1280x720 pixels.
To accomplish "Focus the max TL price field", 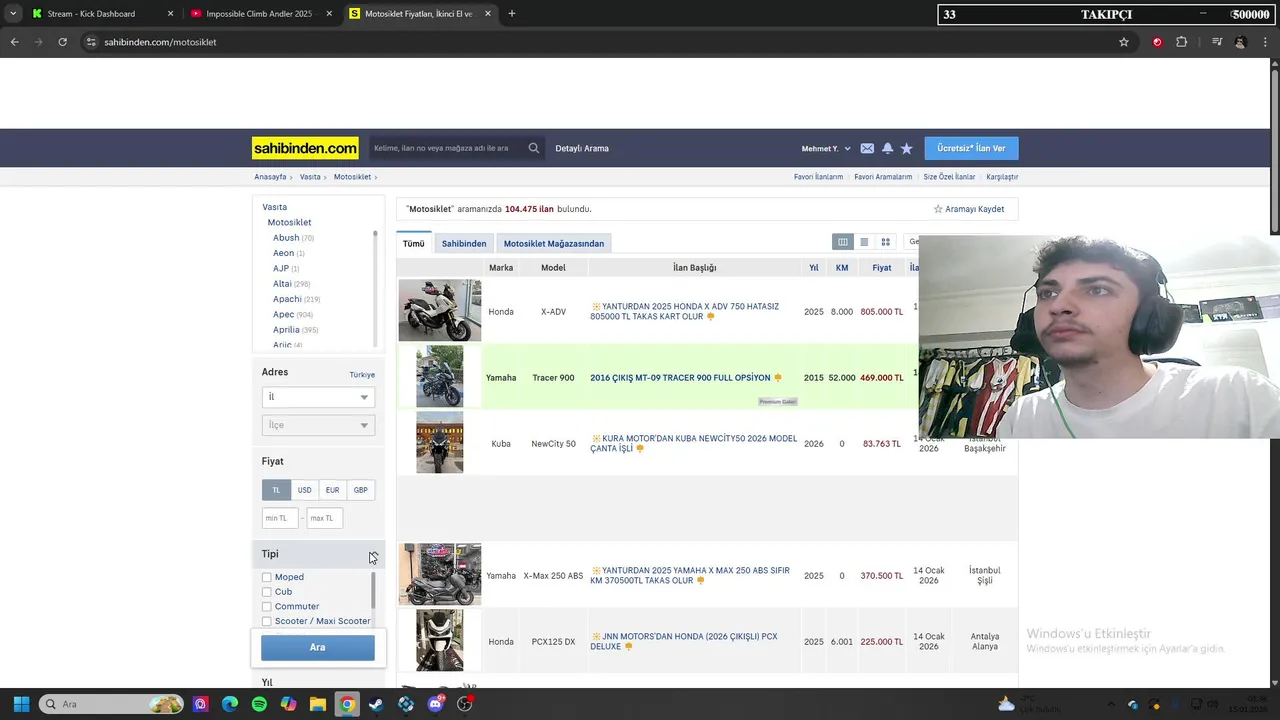I will tap(325, 518).
